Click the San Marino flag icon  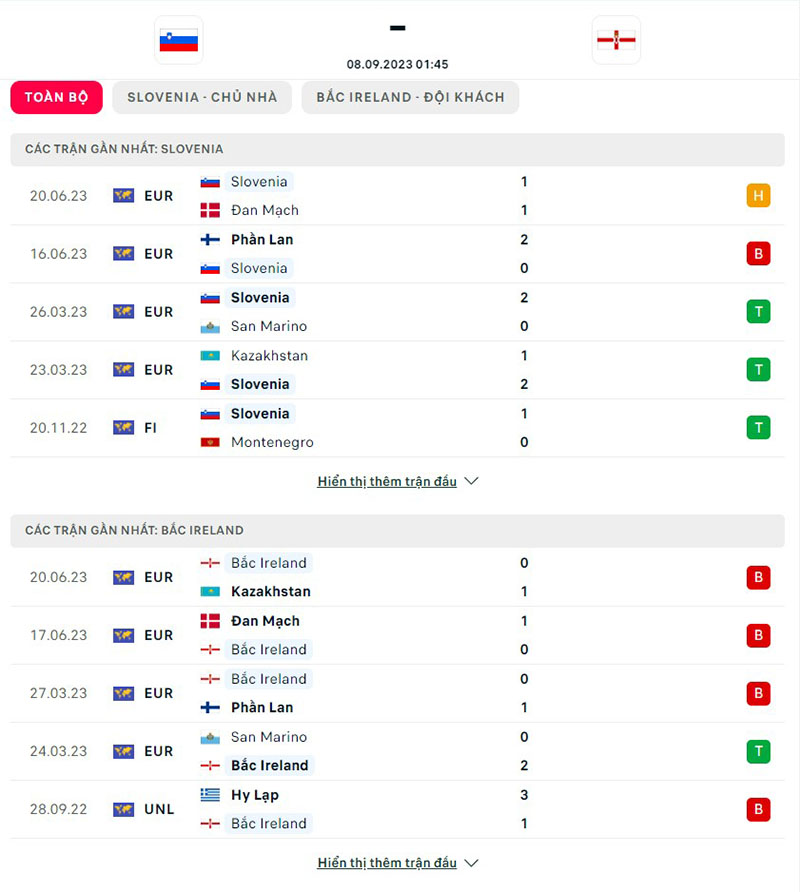213,326
